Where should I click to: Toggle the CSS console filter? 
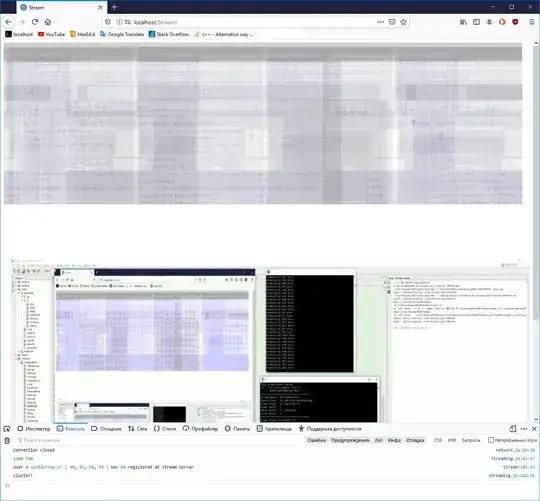point(438,440)
